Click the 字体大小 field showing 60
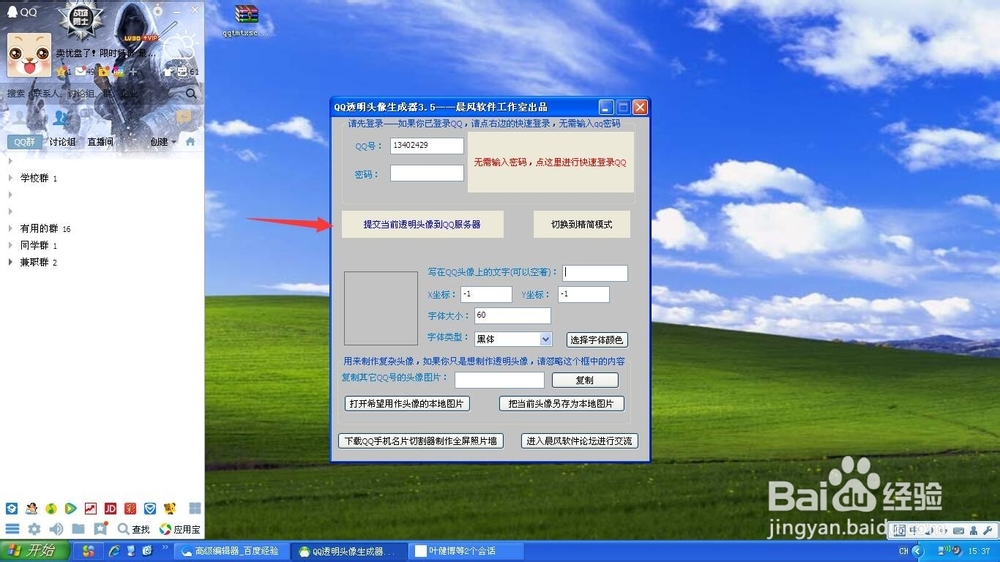Screen dimensions: 1000x562 pyautogui.click(x=512, y=315)
